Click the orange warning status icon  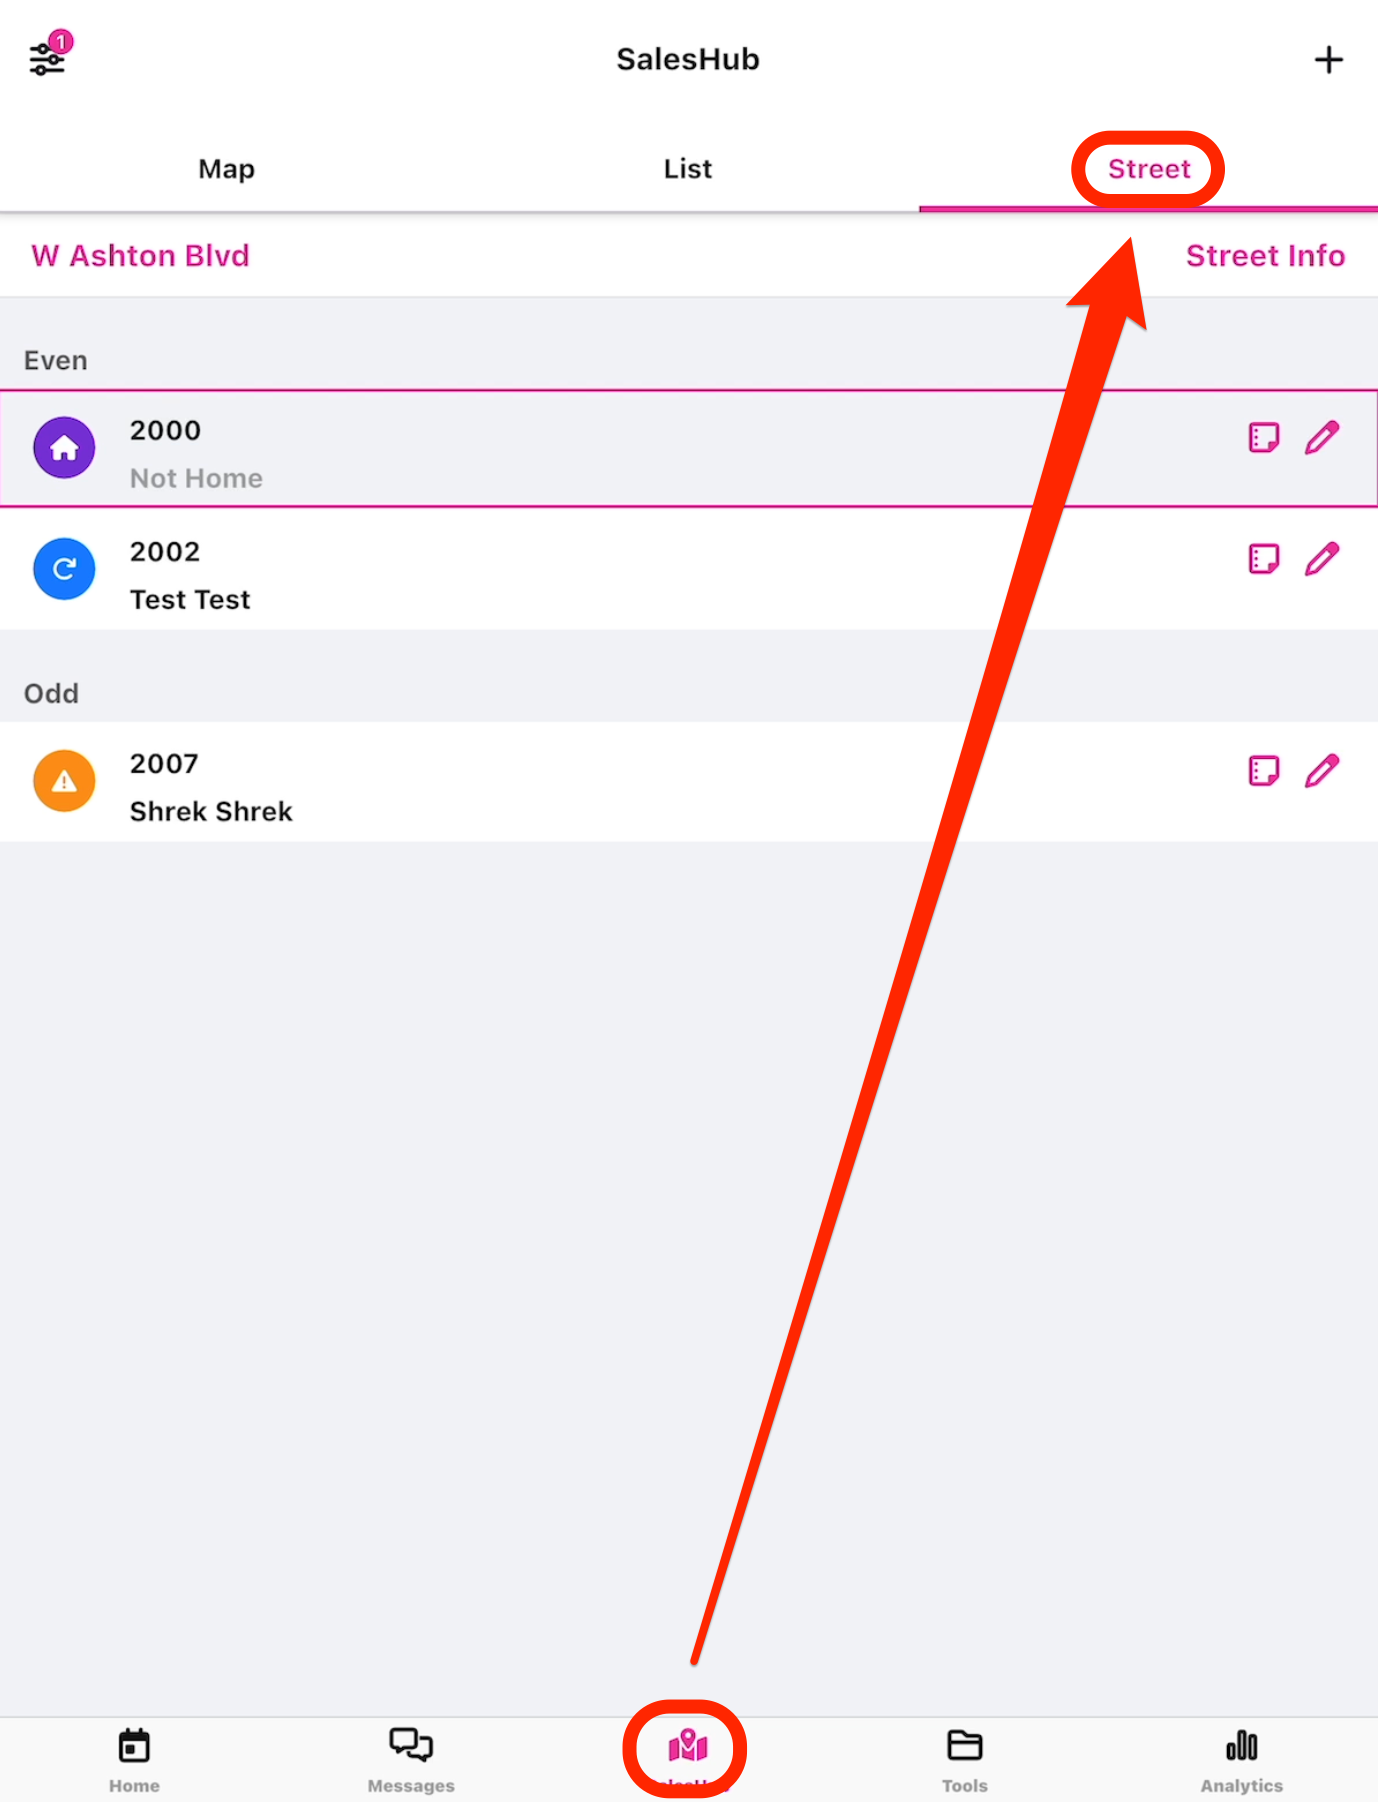(x=64, y=781)
